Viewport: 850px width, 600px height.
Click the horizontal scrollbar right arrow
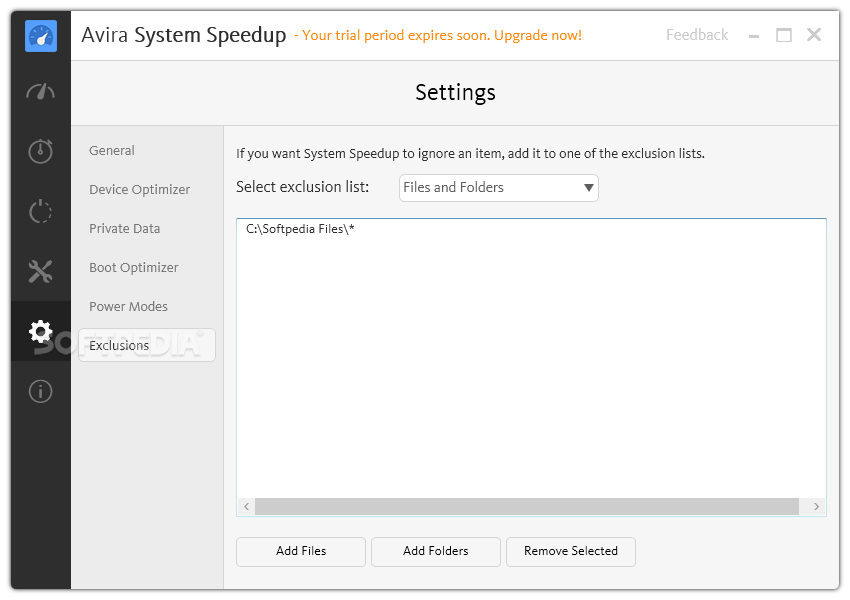[816, 507]
